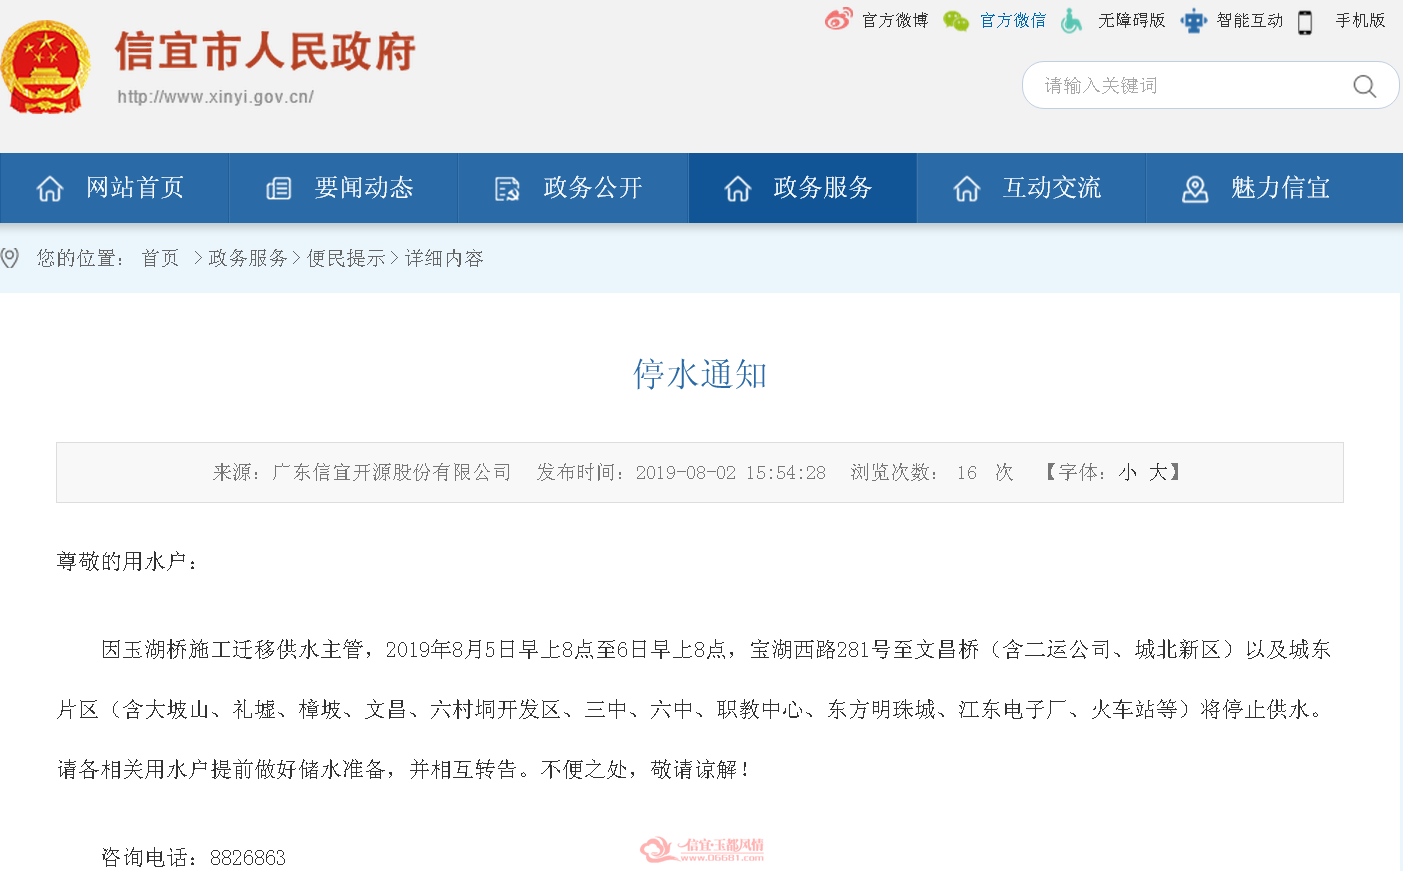Click the publish time 2019-08-02 15:54:28
The image size is (1403, 871).
pos(731,472)
